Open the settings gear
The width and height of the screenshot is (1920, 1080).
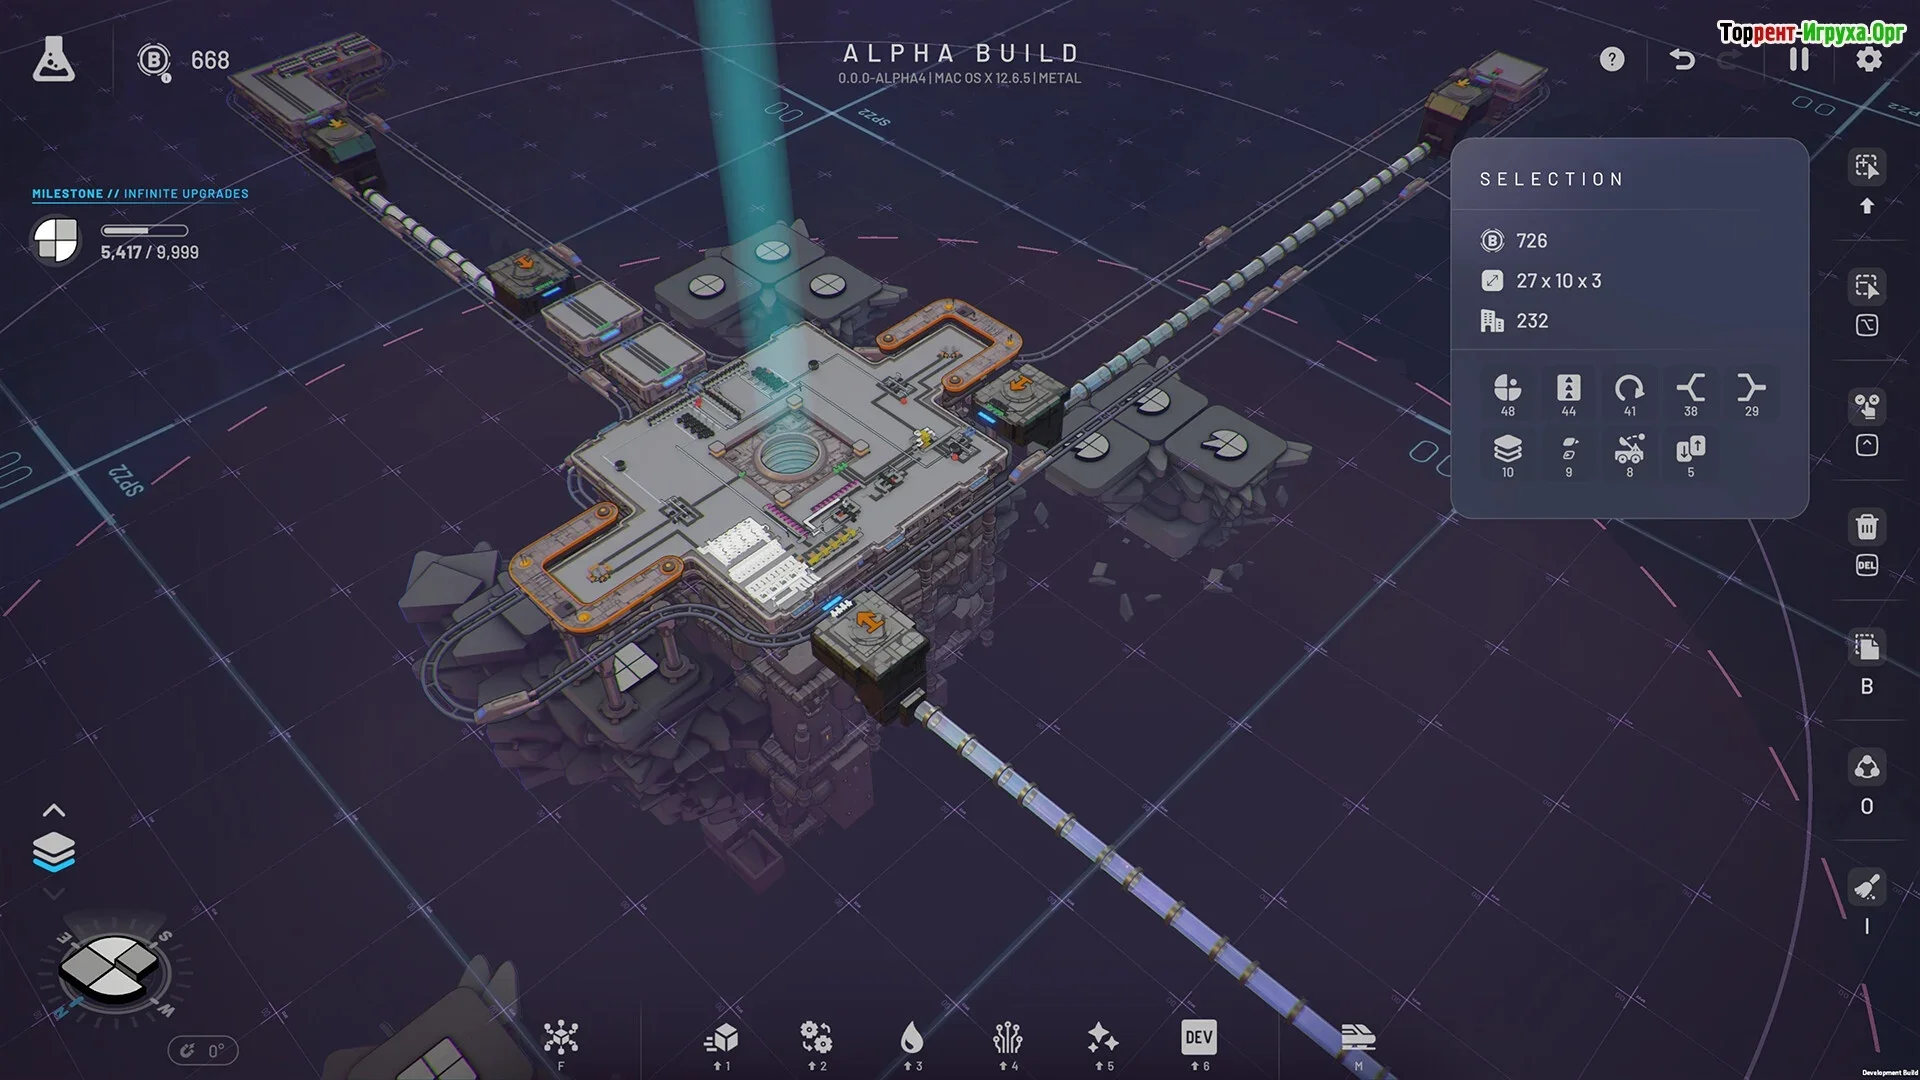(1868, 60)
